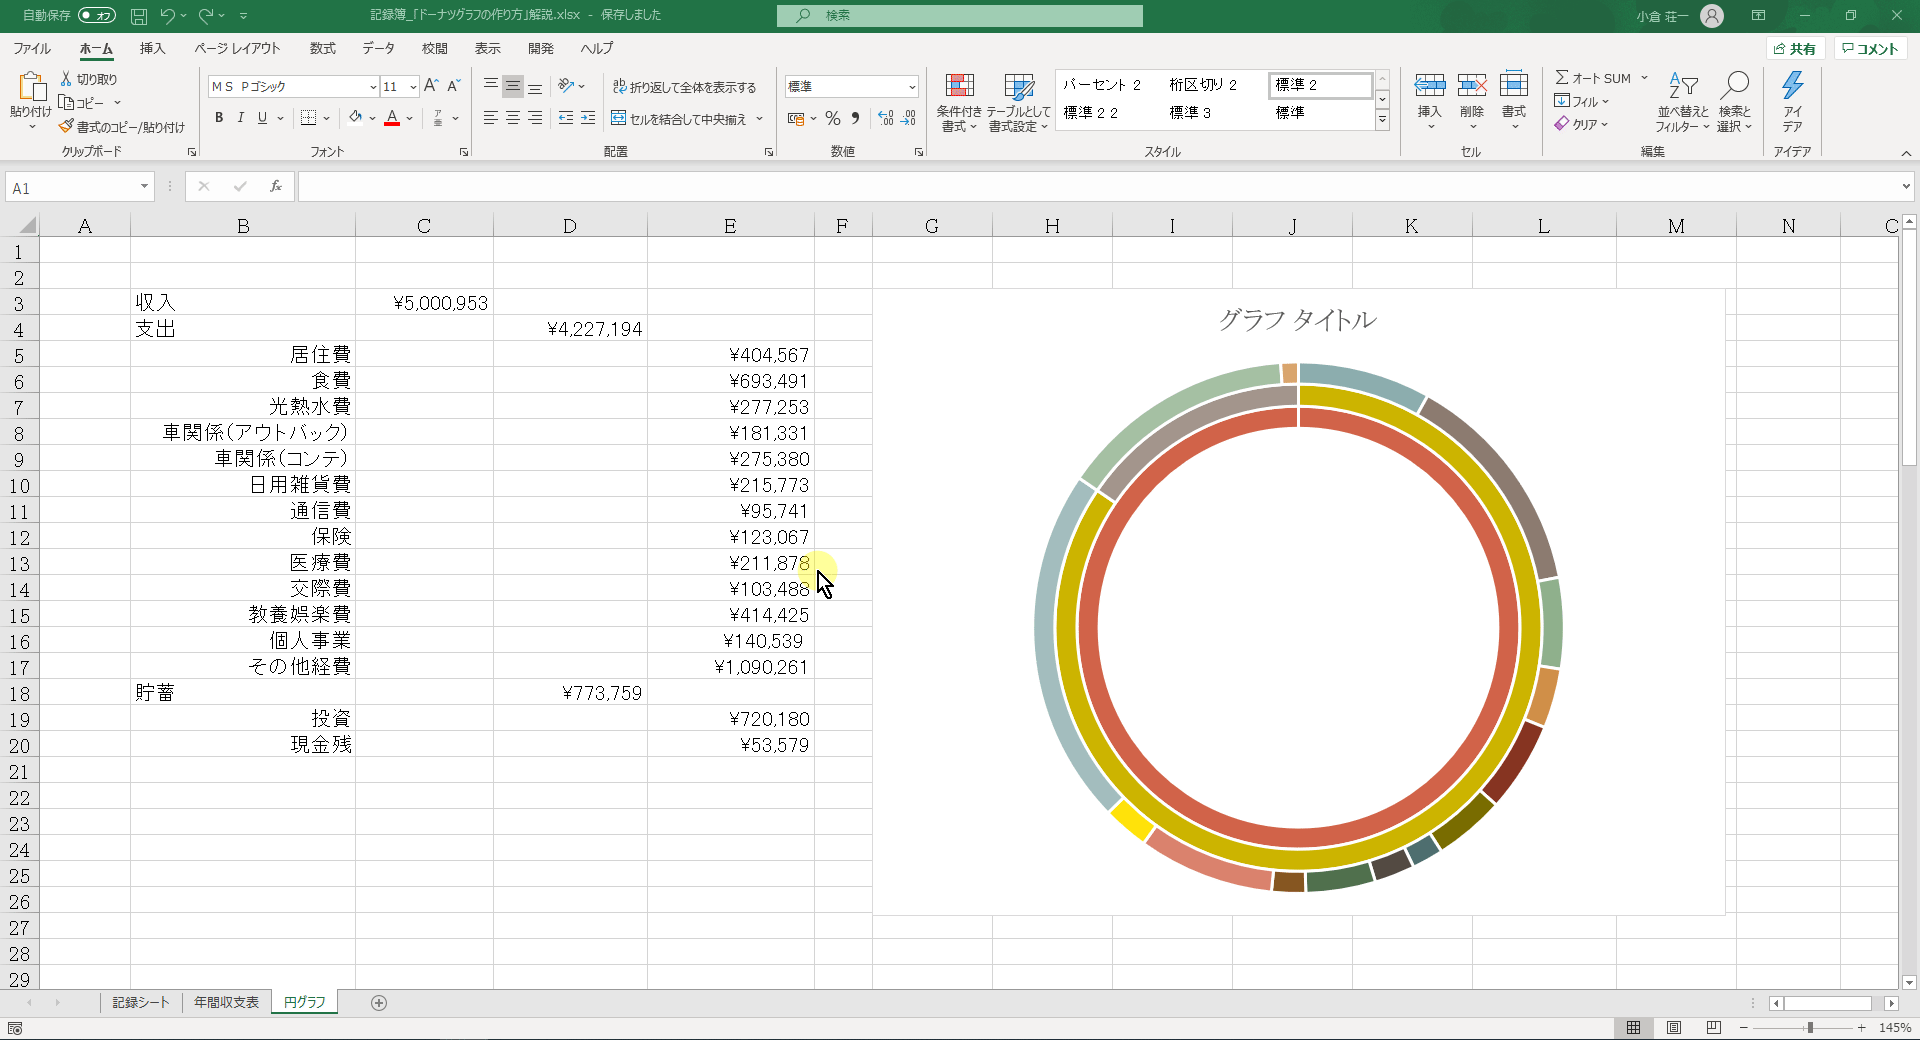Click the Save icon in title bar
Image resolution: width=1920 pixels, height=1040 pixels.
139,16
